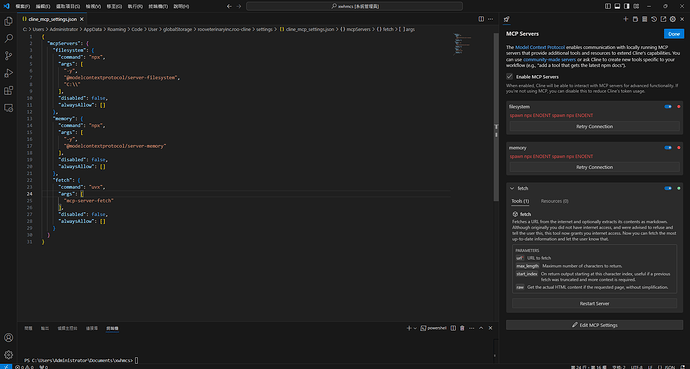Go back with navigation arrow
This screenshot has height=369, width=690.
coord(229,6)
